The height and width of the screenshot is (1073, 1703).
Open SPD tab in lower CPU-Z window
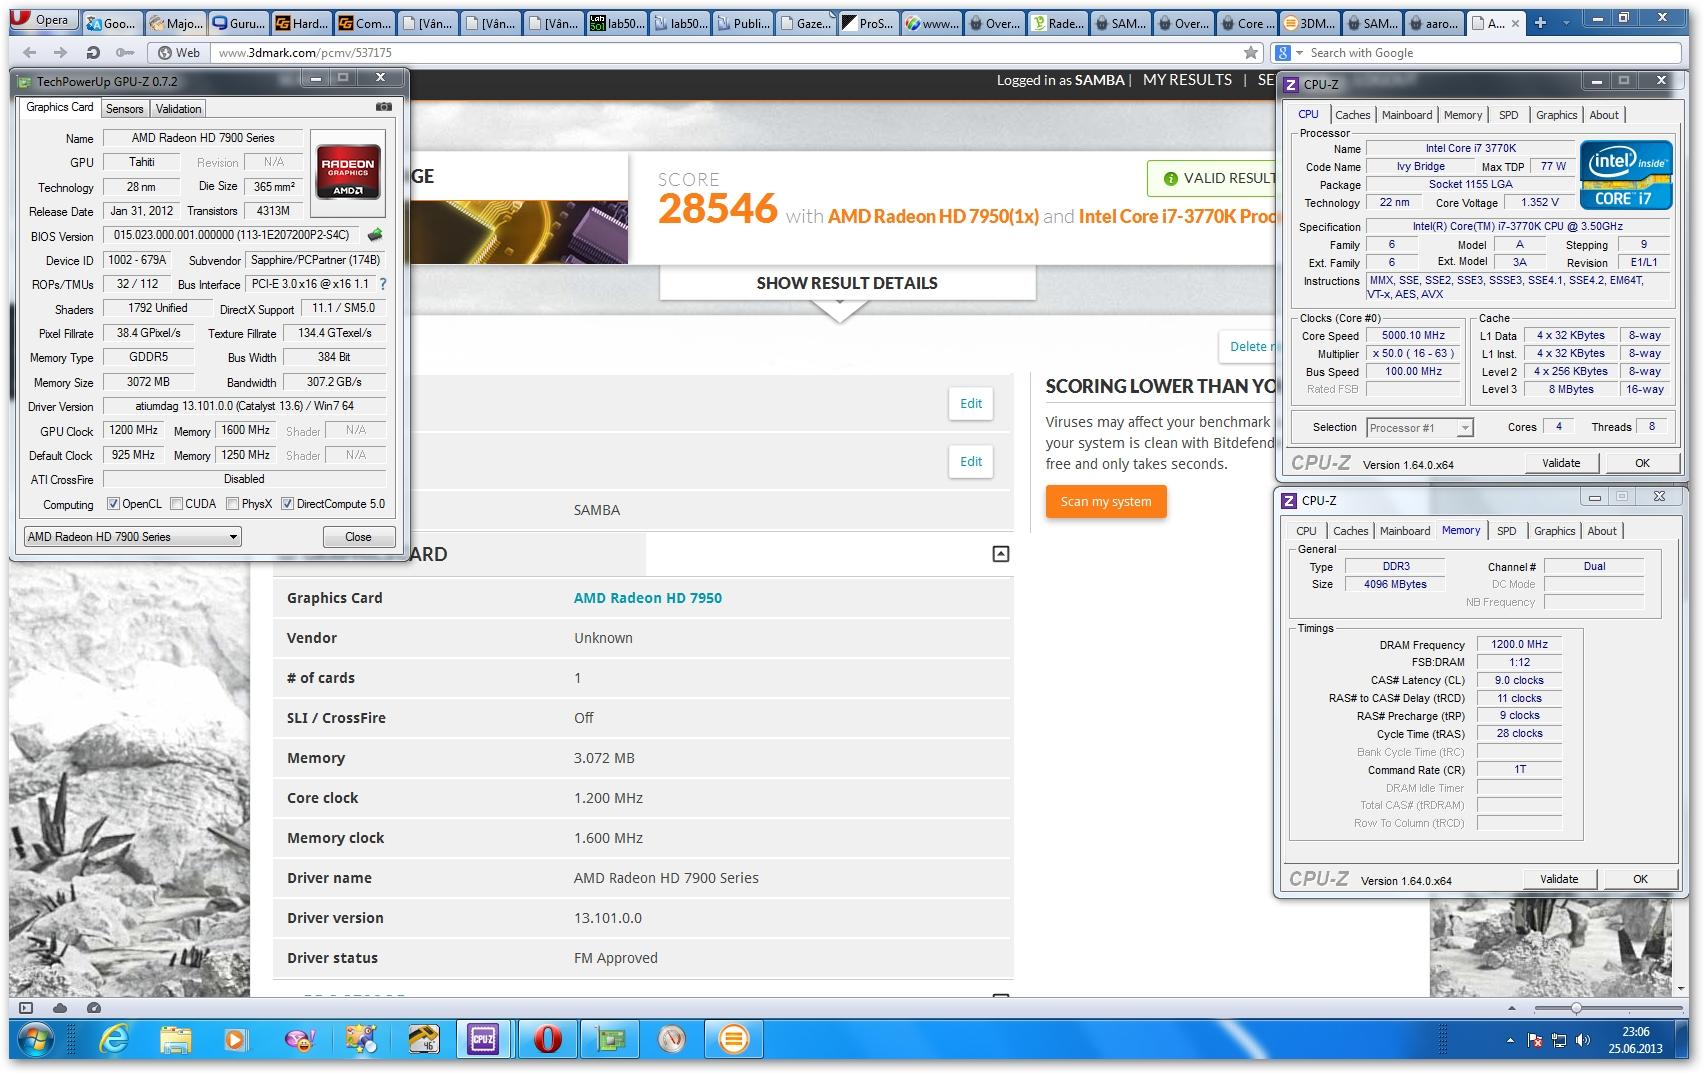[x=1506, y=531]
